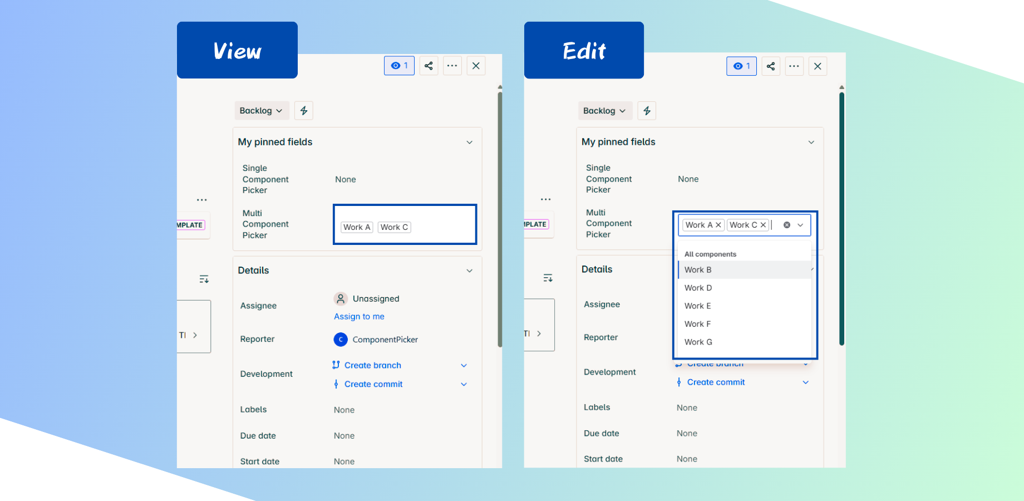Collapse My pinned fields in View panel
Screen dimensions: 1024x501
pos(469,142)
